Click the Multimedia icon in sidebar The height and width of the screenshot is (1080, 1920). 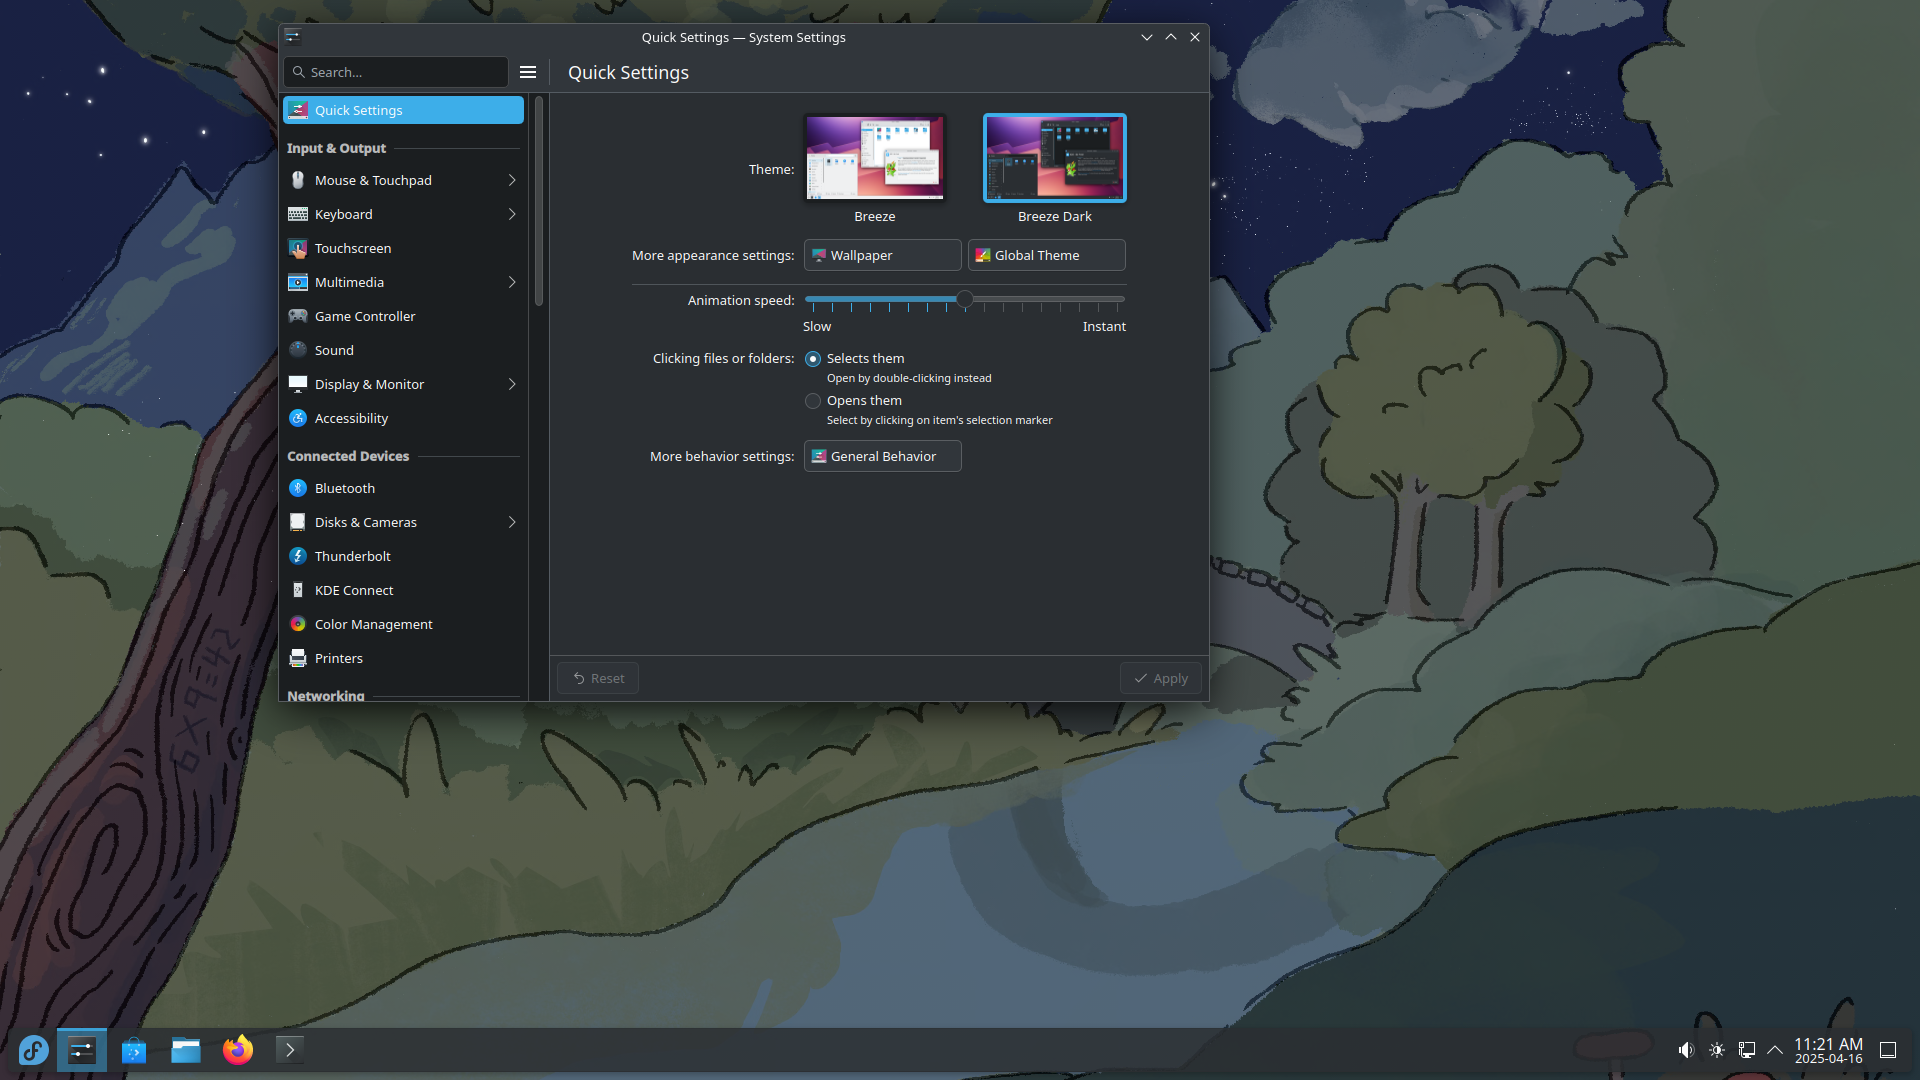point(298,282)
